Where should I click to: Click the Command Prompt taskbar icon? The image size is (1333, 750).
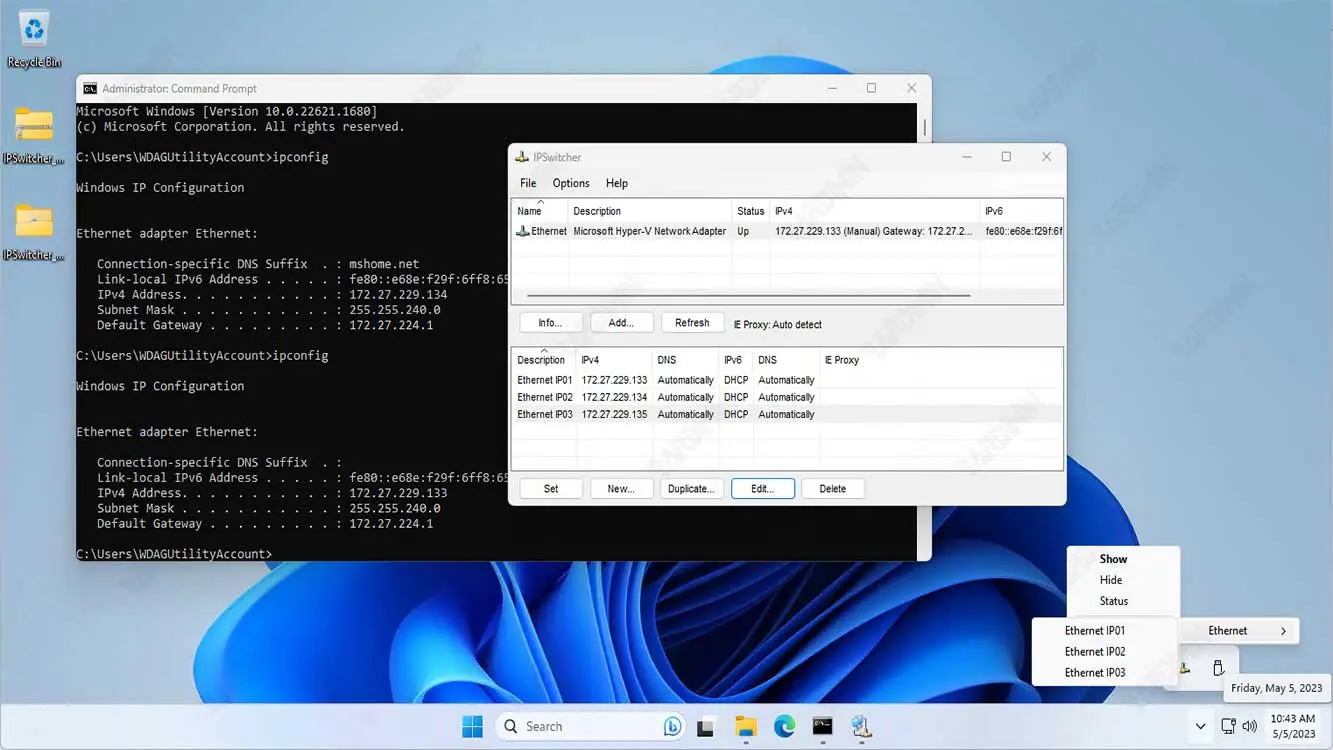(822, 726)
